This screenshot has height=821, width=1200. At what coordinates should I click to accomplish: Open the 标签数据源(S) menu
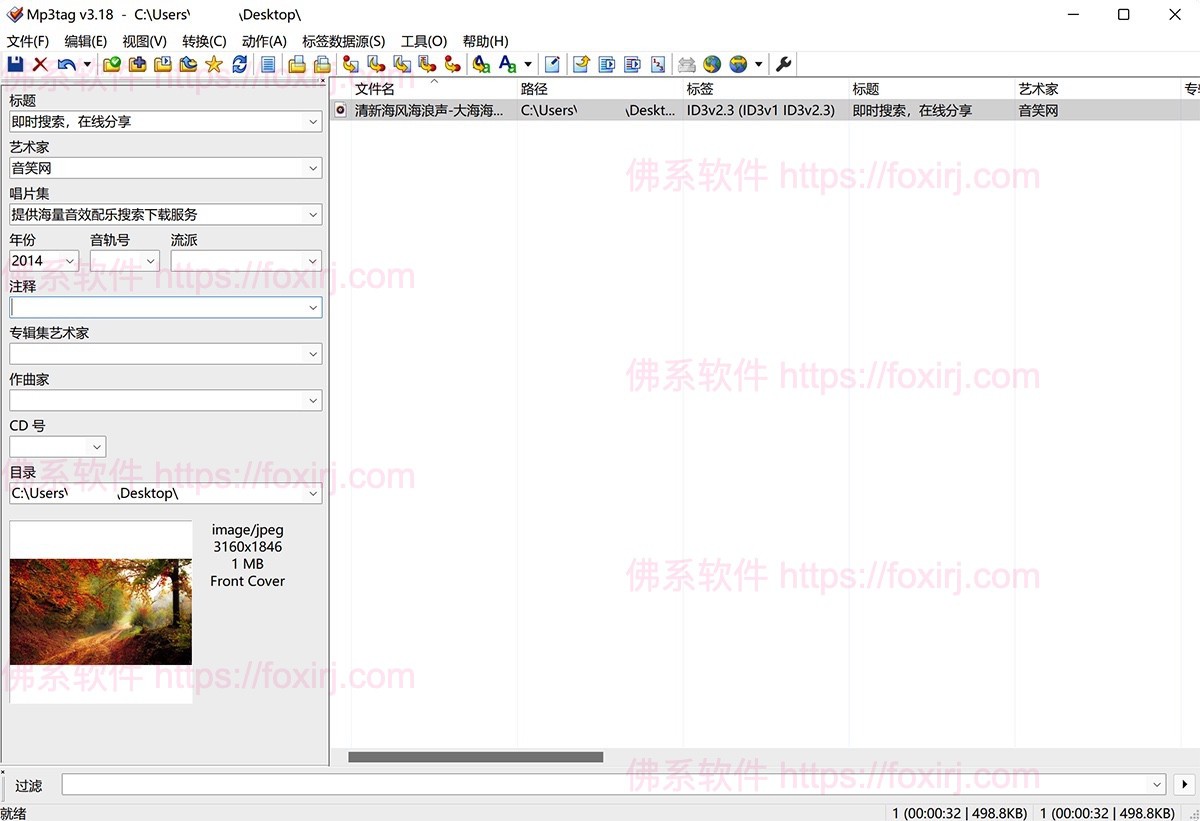point(344,41)
